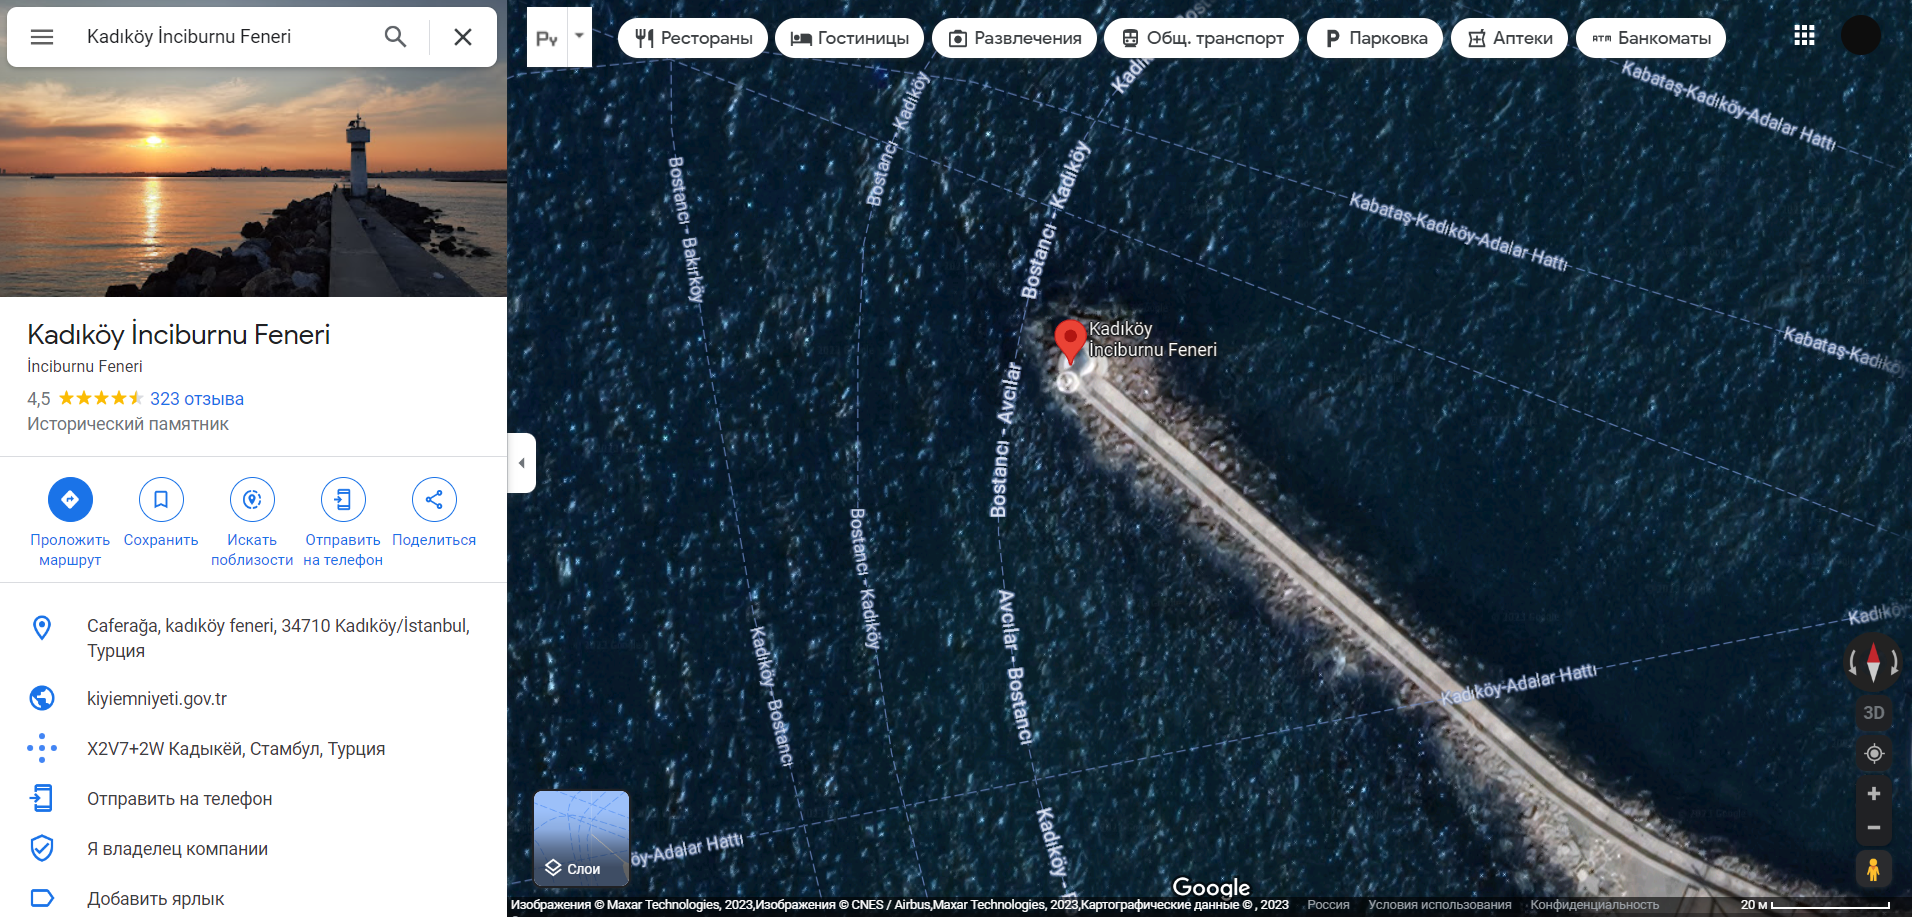Screen dimensions: 1912x917
Task: Reset orientation using the compass
Action: [1873, 662]
